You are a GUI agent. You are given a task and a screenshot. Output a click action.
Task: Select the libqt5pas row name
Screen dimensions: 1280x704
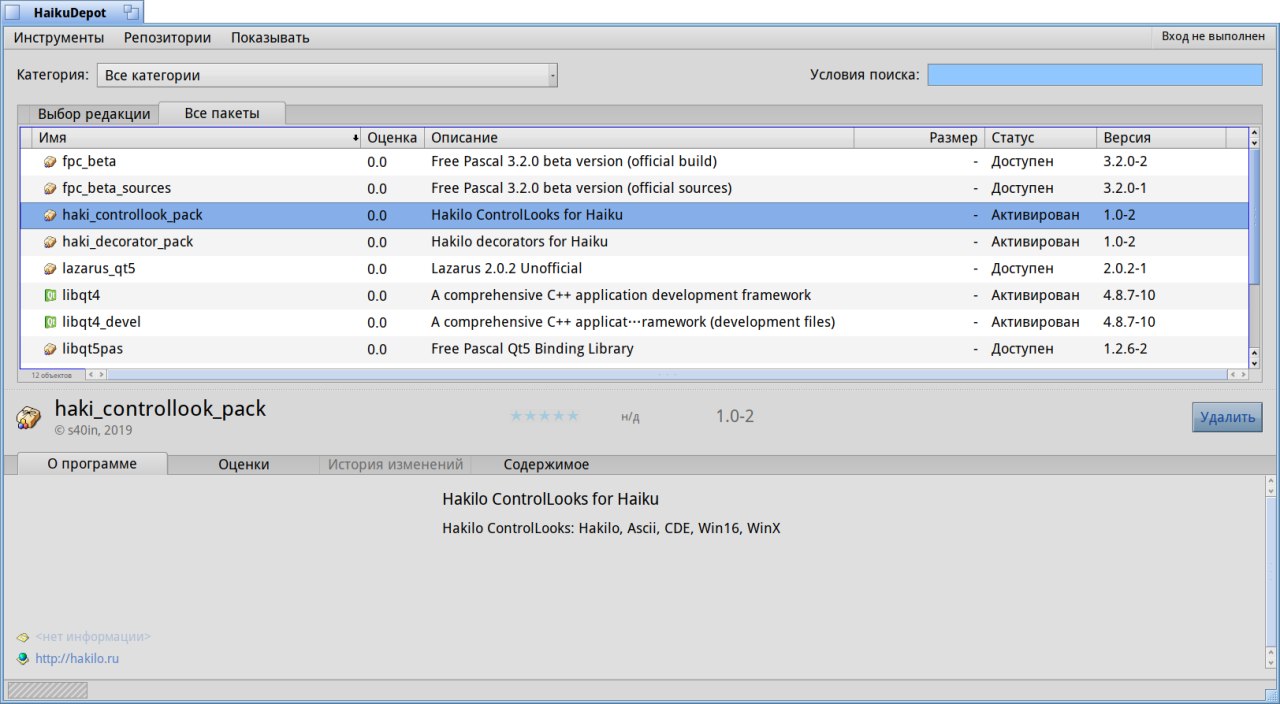click(92, 349)
